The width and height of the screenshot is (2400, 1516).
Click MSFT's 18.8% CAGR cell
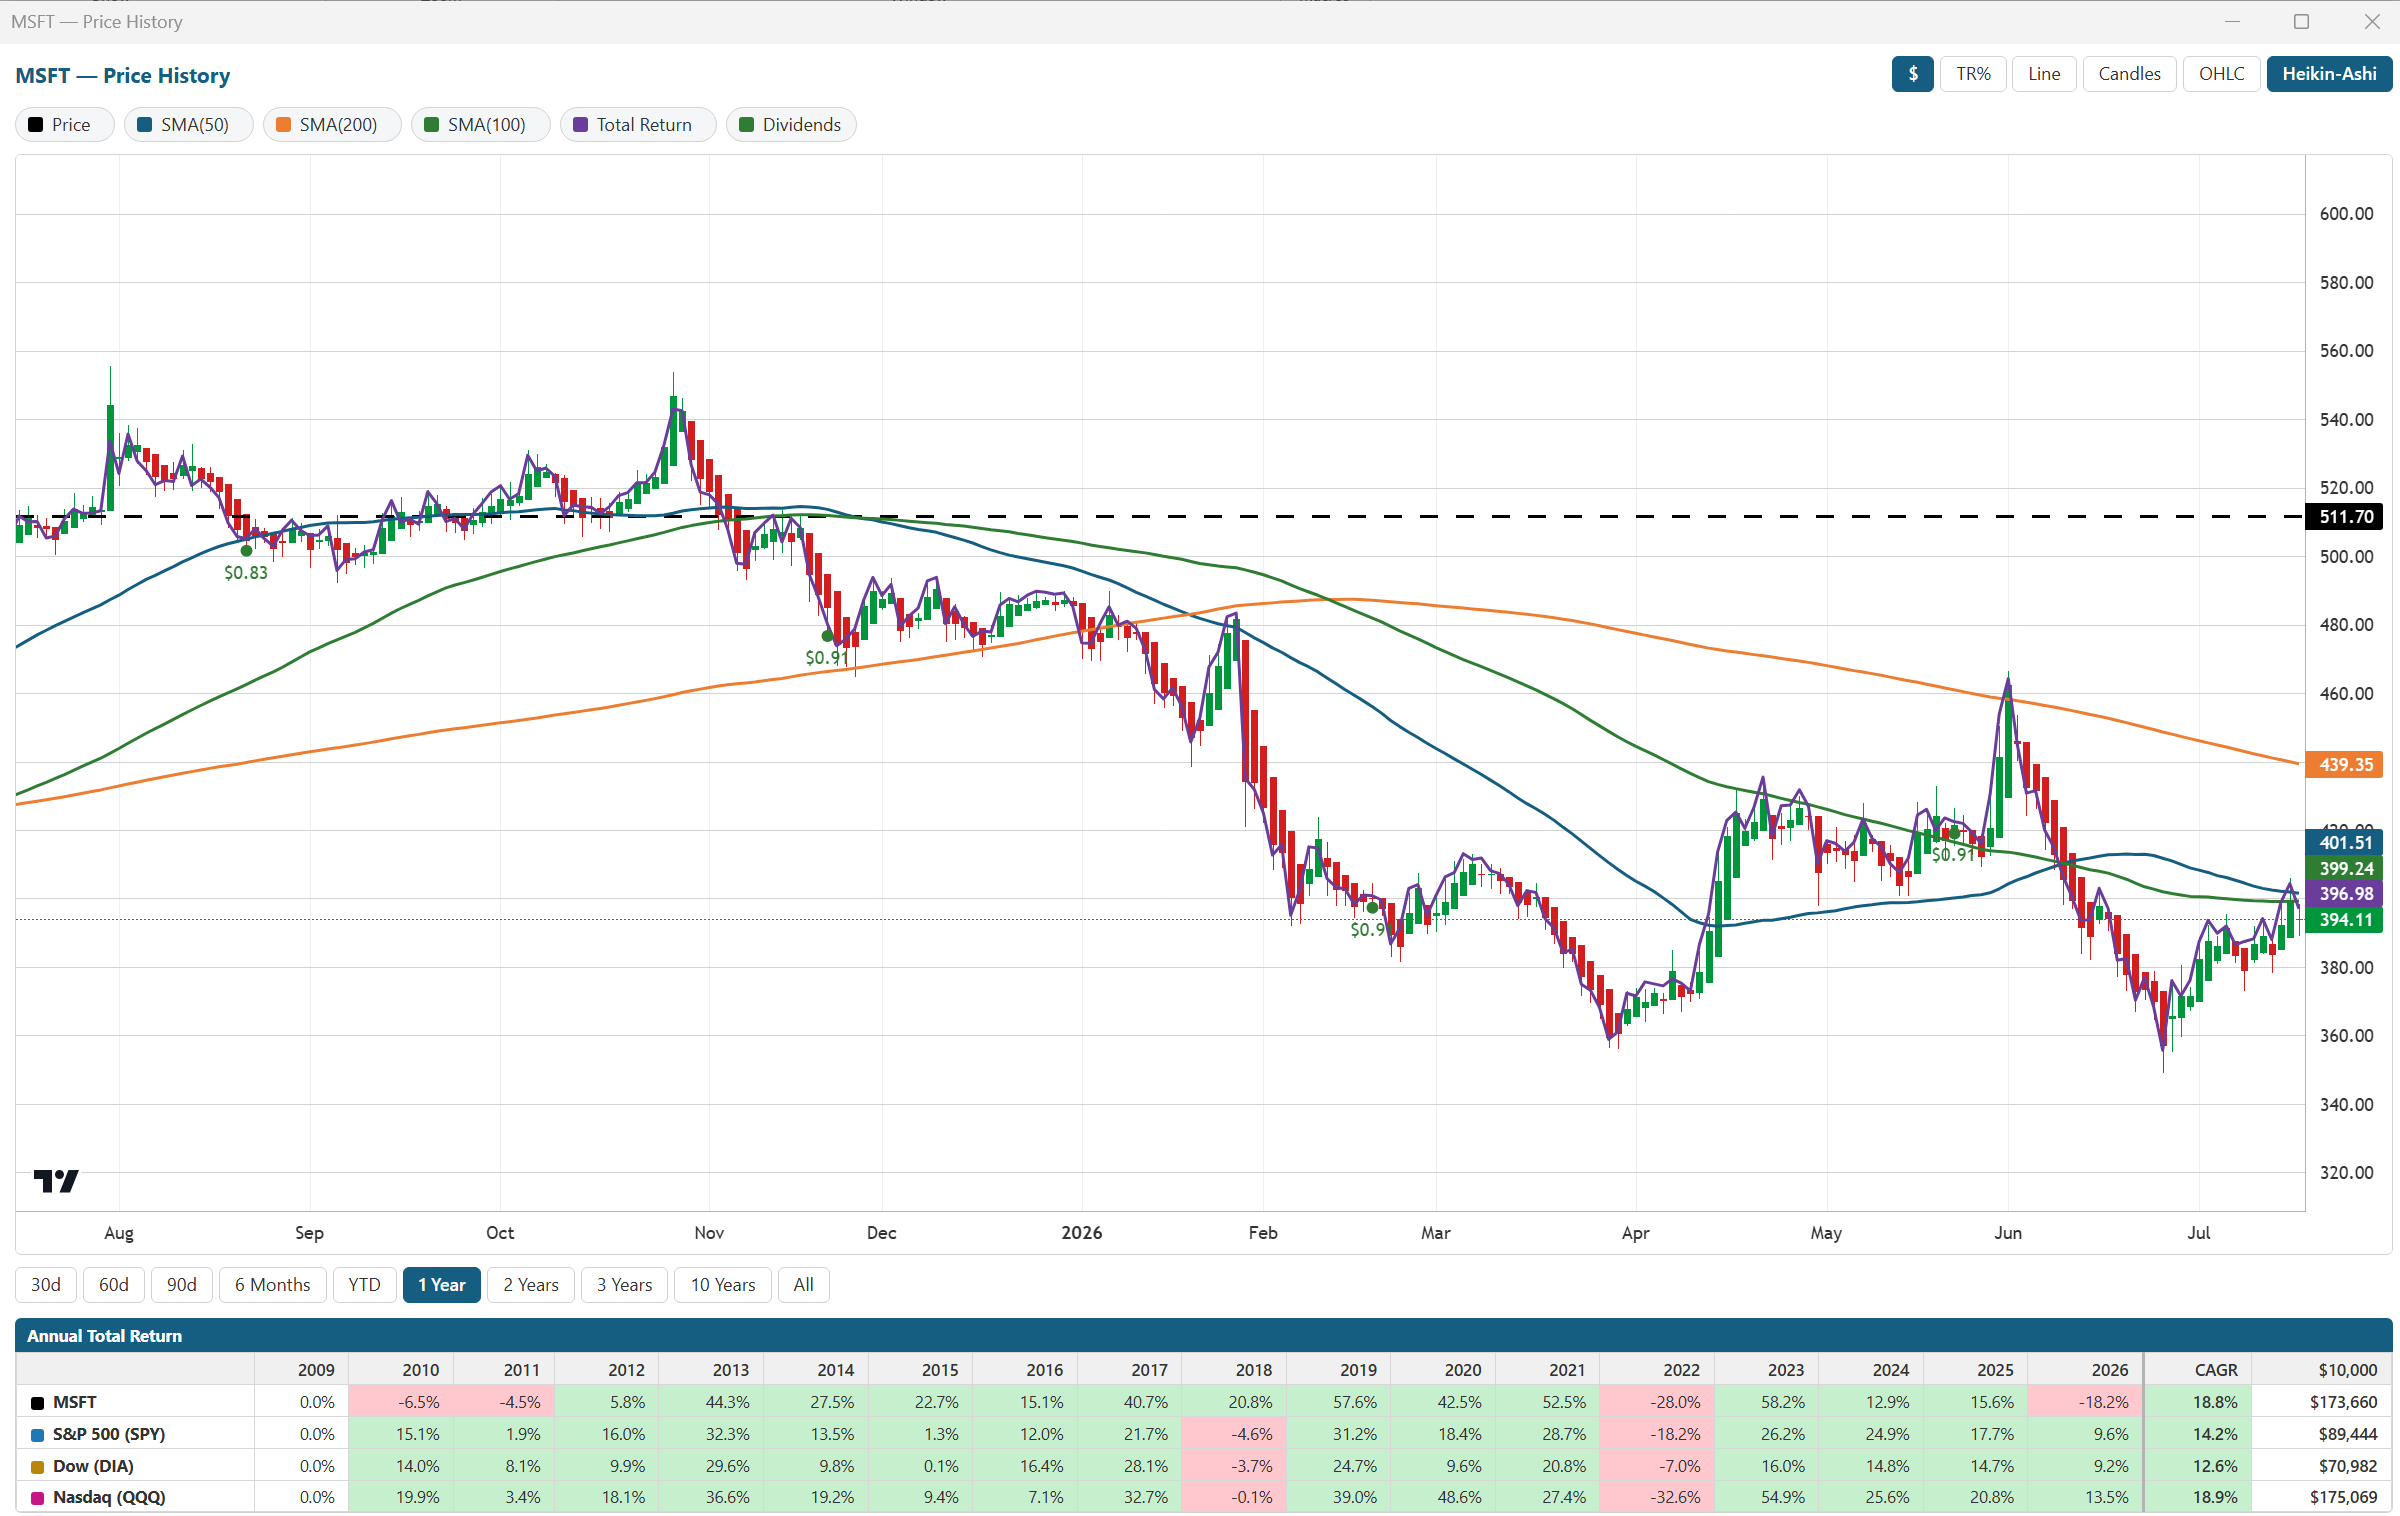[x=2197, y=1402]
